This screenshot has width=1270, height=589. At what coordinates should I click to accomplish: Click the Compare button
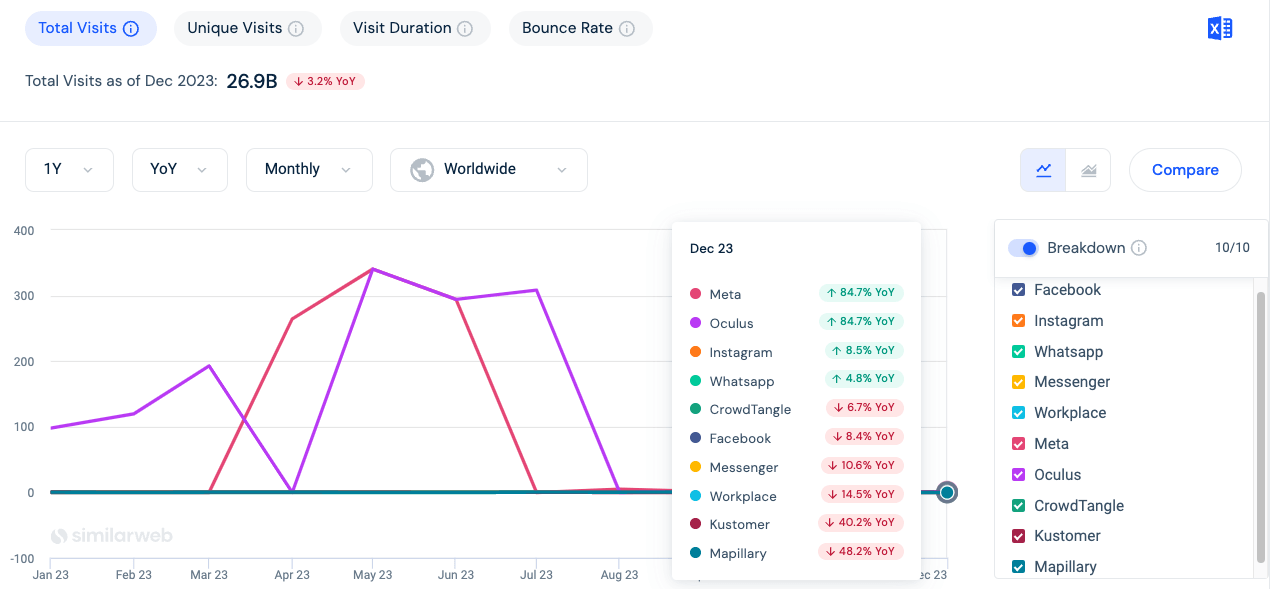[1184, 170]
